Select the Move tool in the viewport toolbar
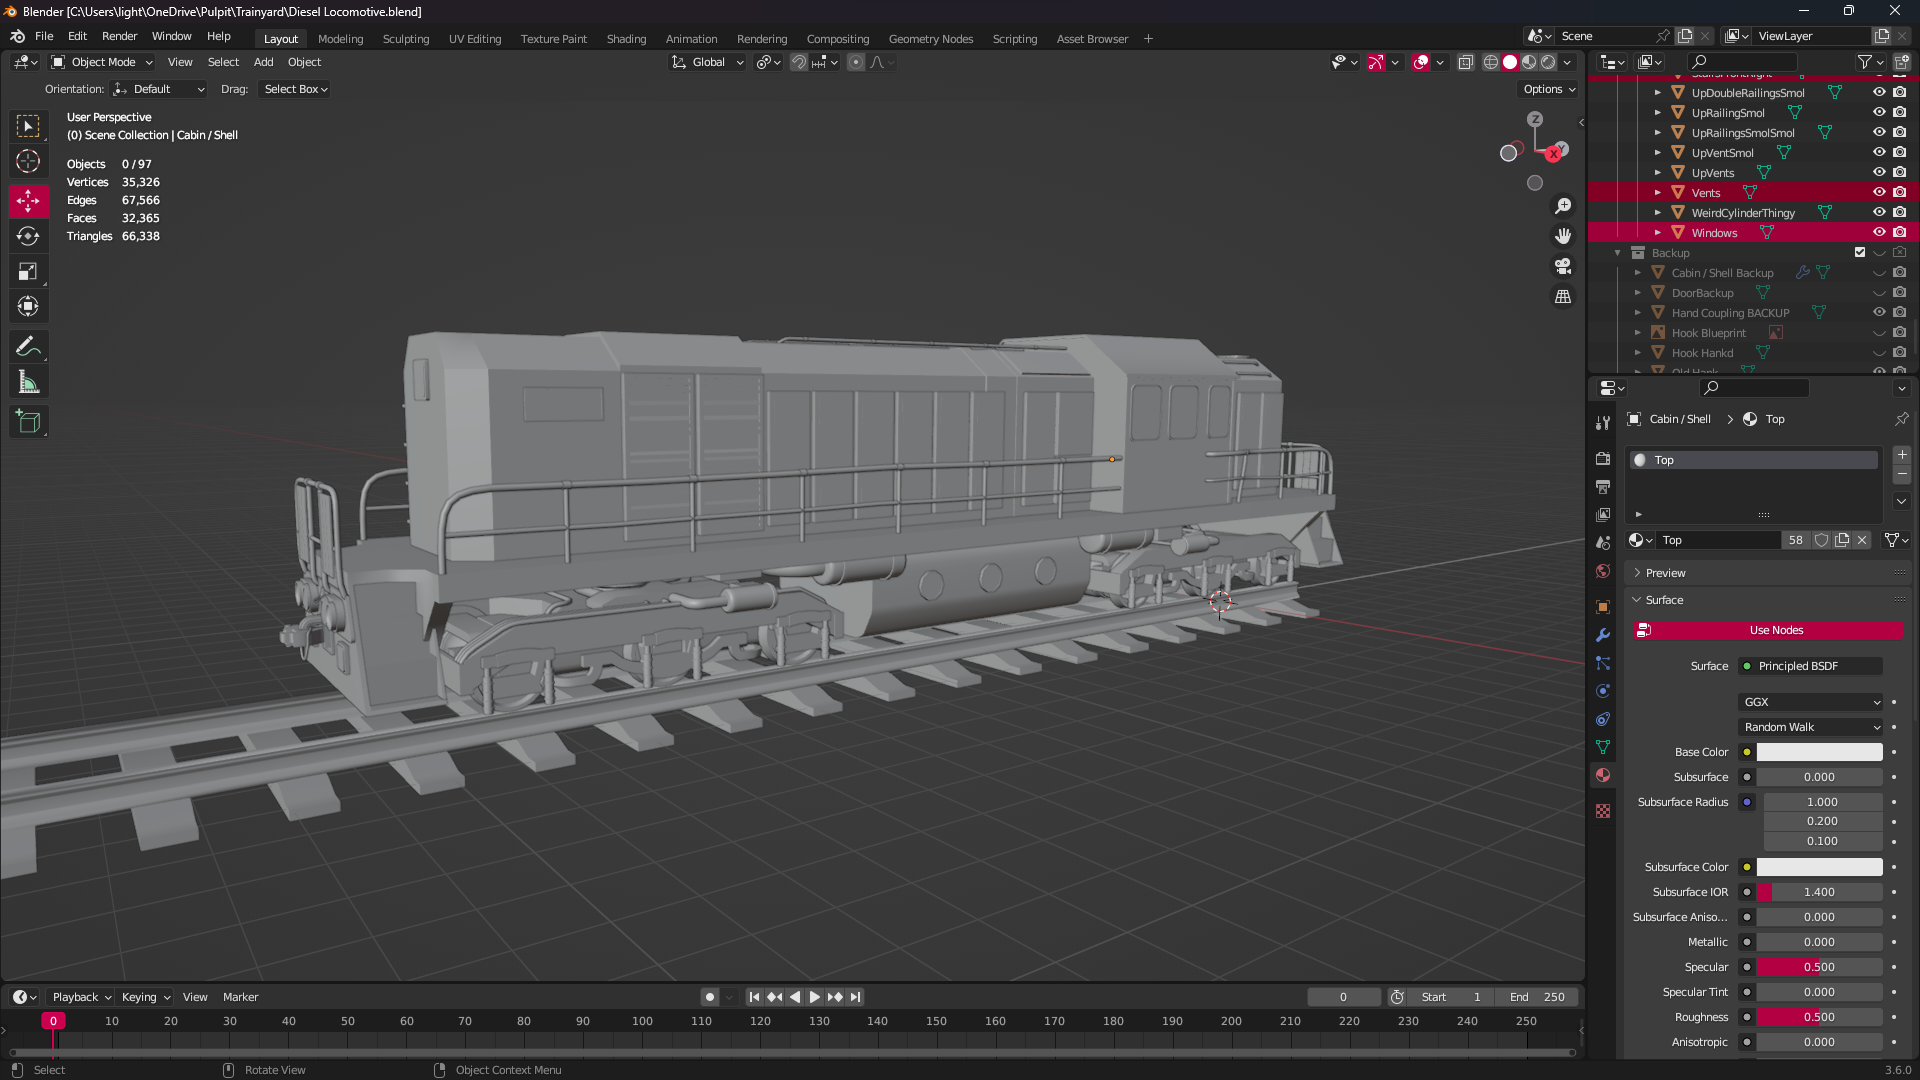The height and width of the screenshot is (1080, 1920). click(x=28, y=201)
